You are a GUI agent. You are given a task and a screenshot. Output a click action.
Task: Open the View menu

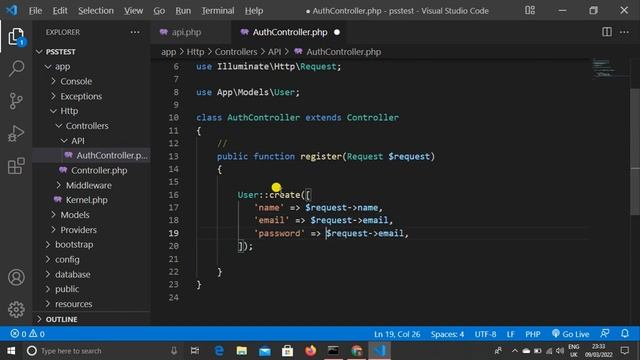tap(133, 11)
